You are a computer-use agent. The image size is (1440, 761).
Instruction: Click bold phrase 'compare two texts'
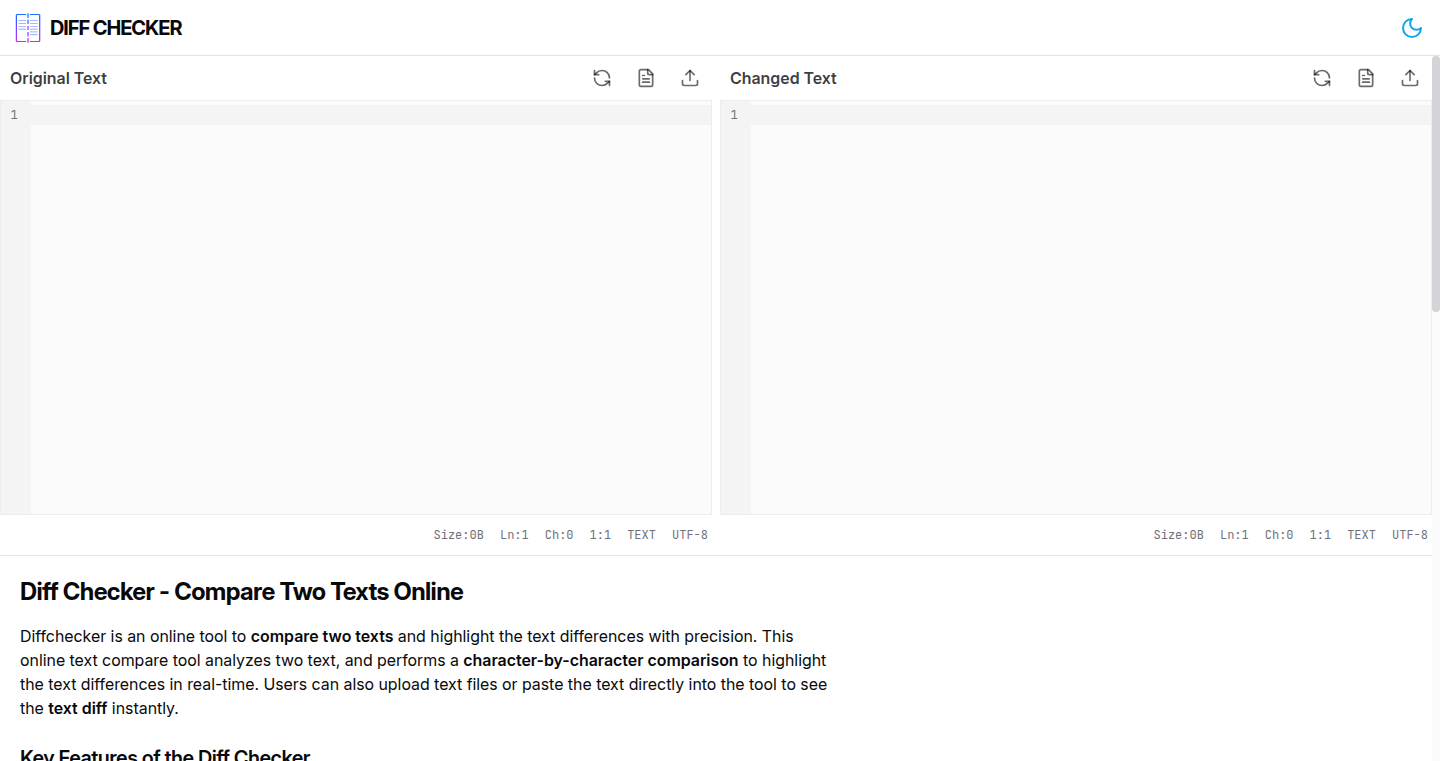pyautogui.click(x=322, y=636)
